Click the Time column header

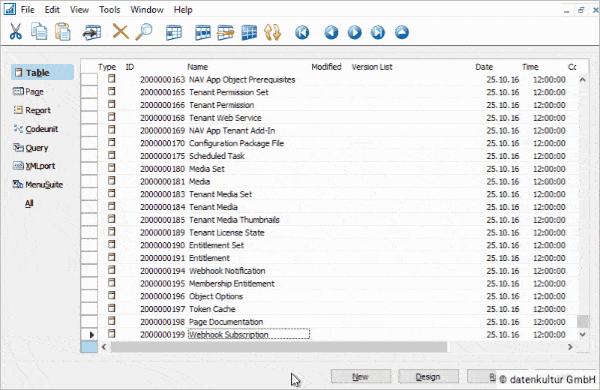click(530, 67)
